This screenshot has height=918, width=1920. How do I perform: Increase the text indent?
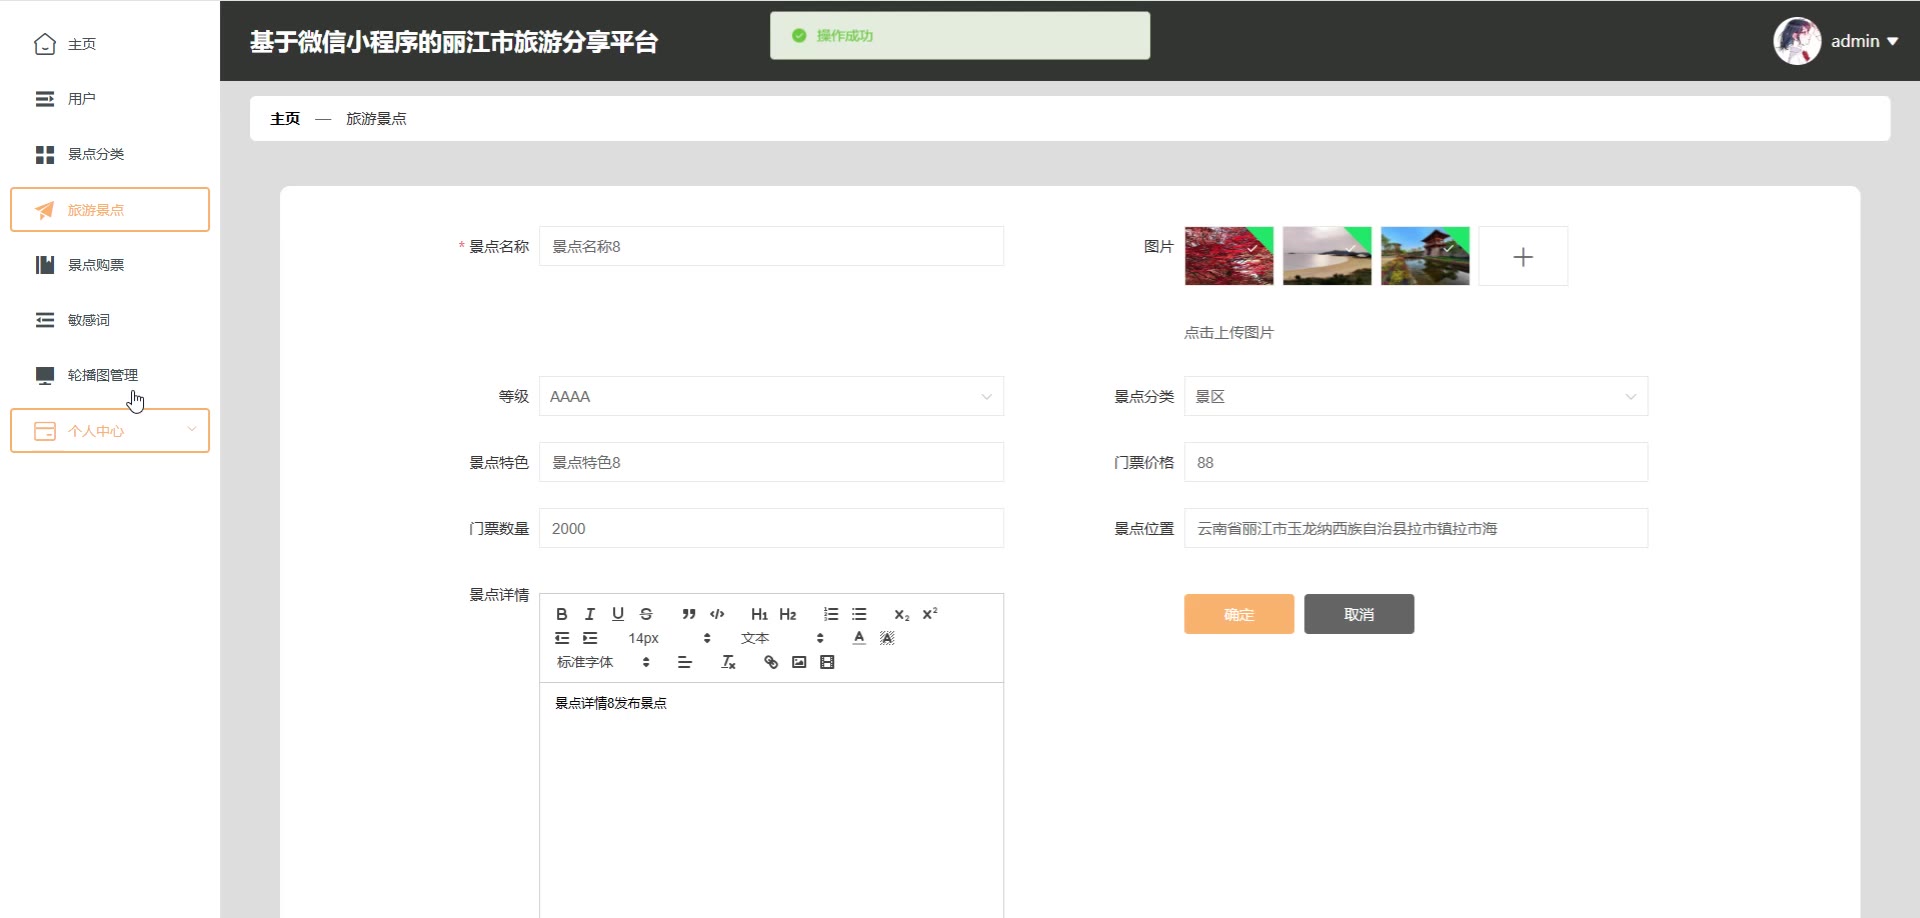tap(590, 638)
